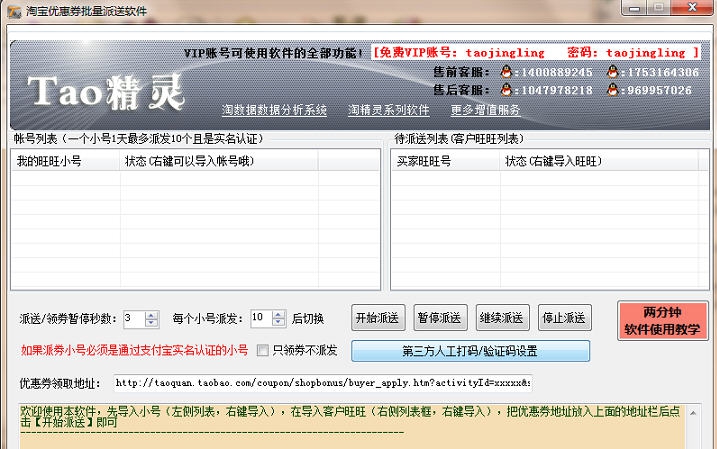717x449 pixels.
Task: Click the 售前客服 number 1753164306
Action: (x=663, y=72)
